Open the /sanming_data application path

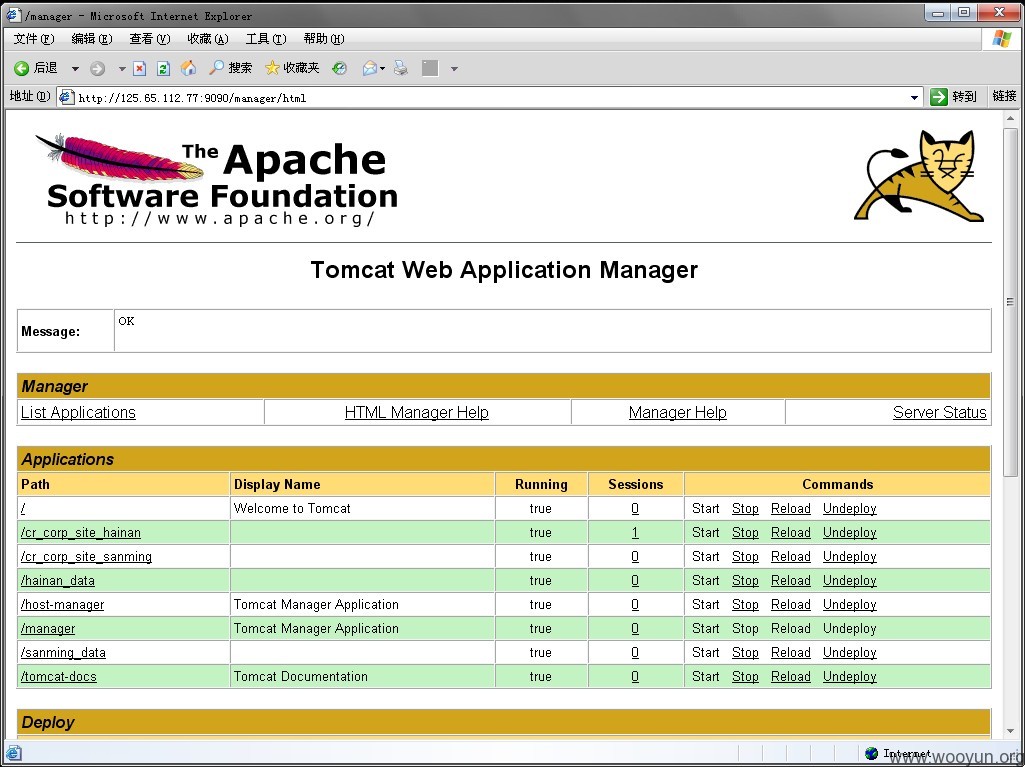click(63, 653)
